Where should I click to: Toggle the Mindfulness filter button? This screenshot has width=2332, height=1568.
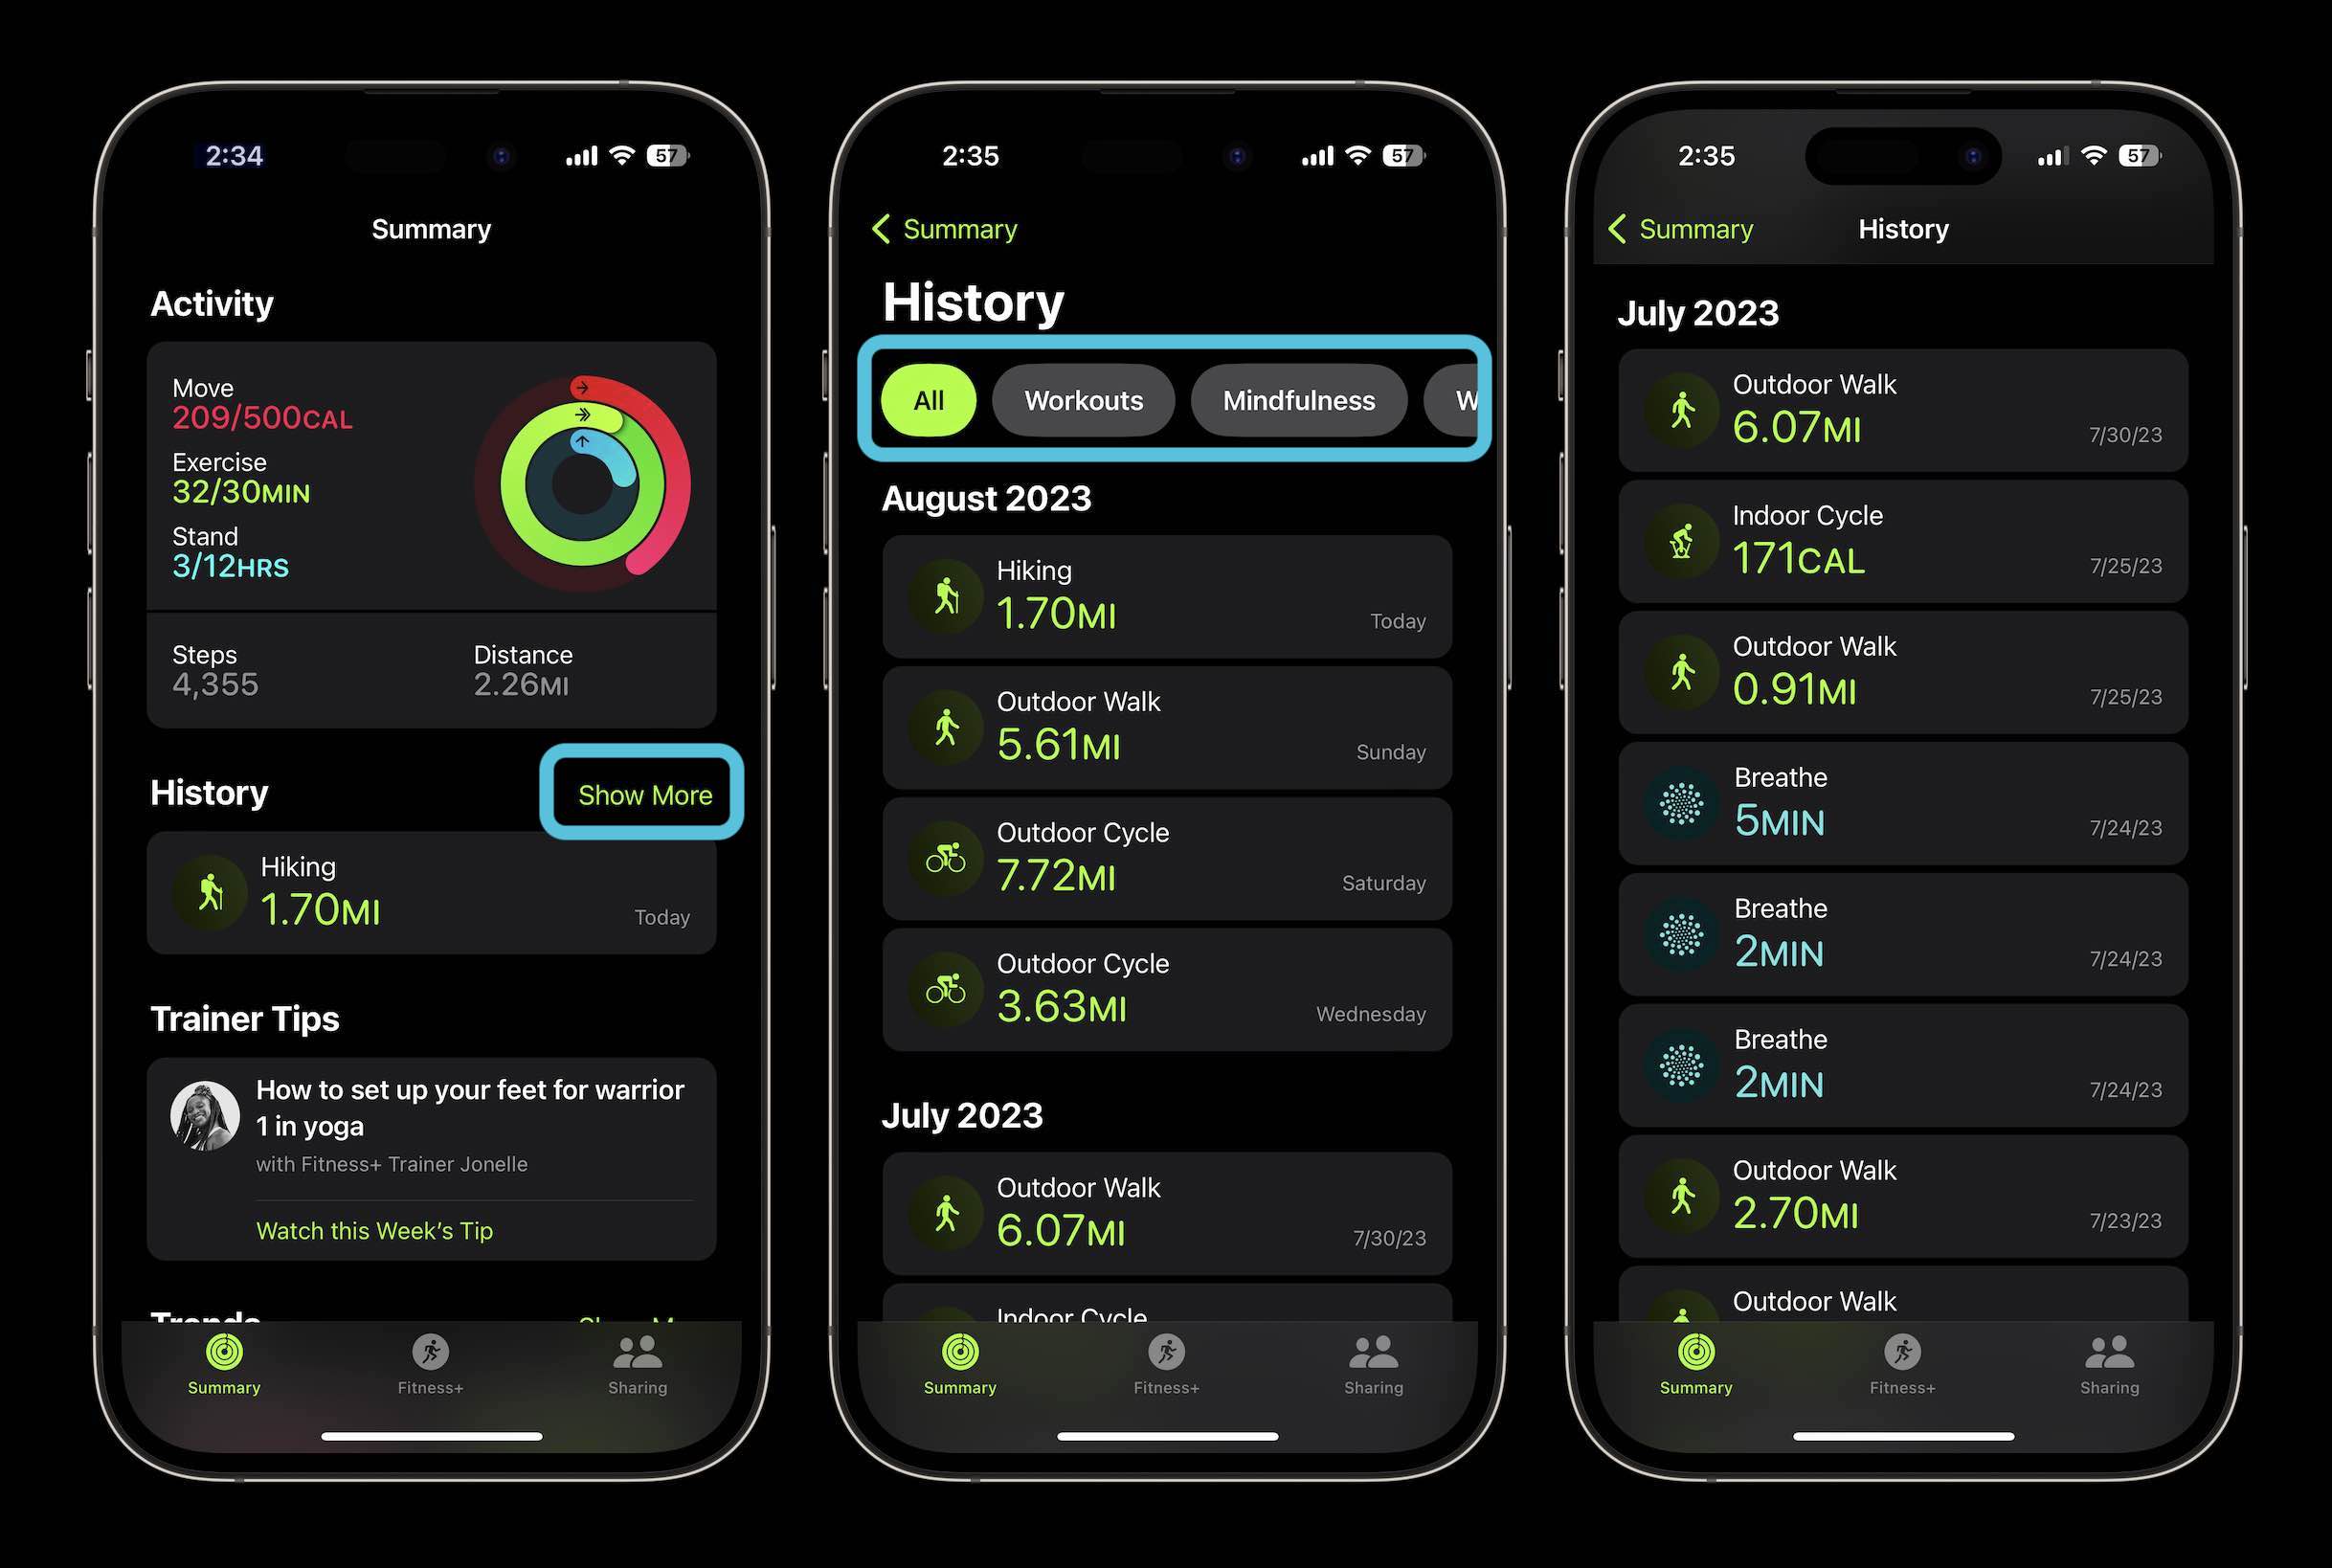(x=1300, y=399)
